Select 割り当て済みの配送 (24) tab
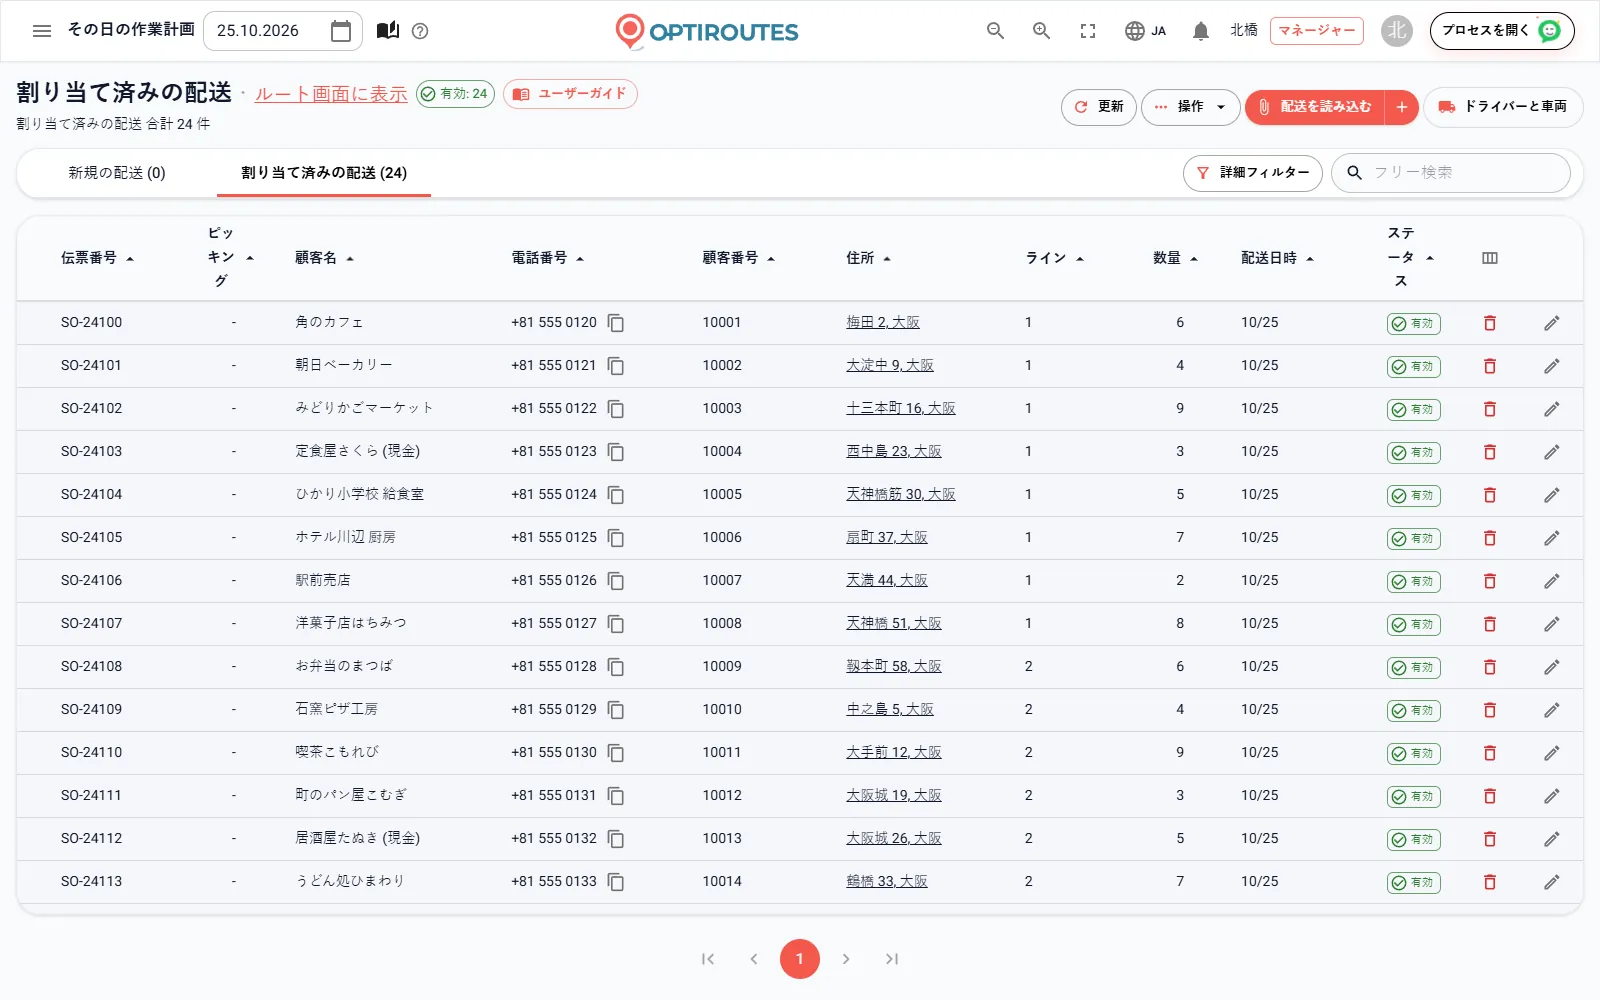 point(324,173)
